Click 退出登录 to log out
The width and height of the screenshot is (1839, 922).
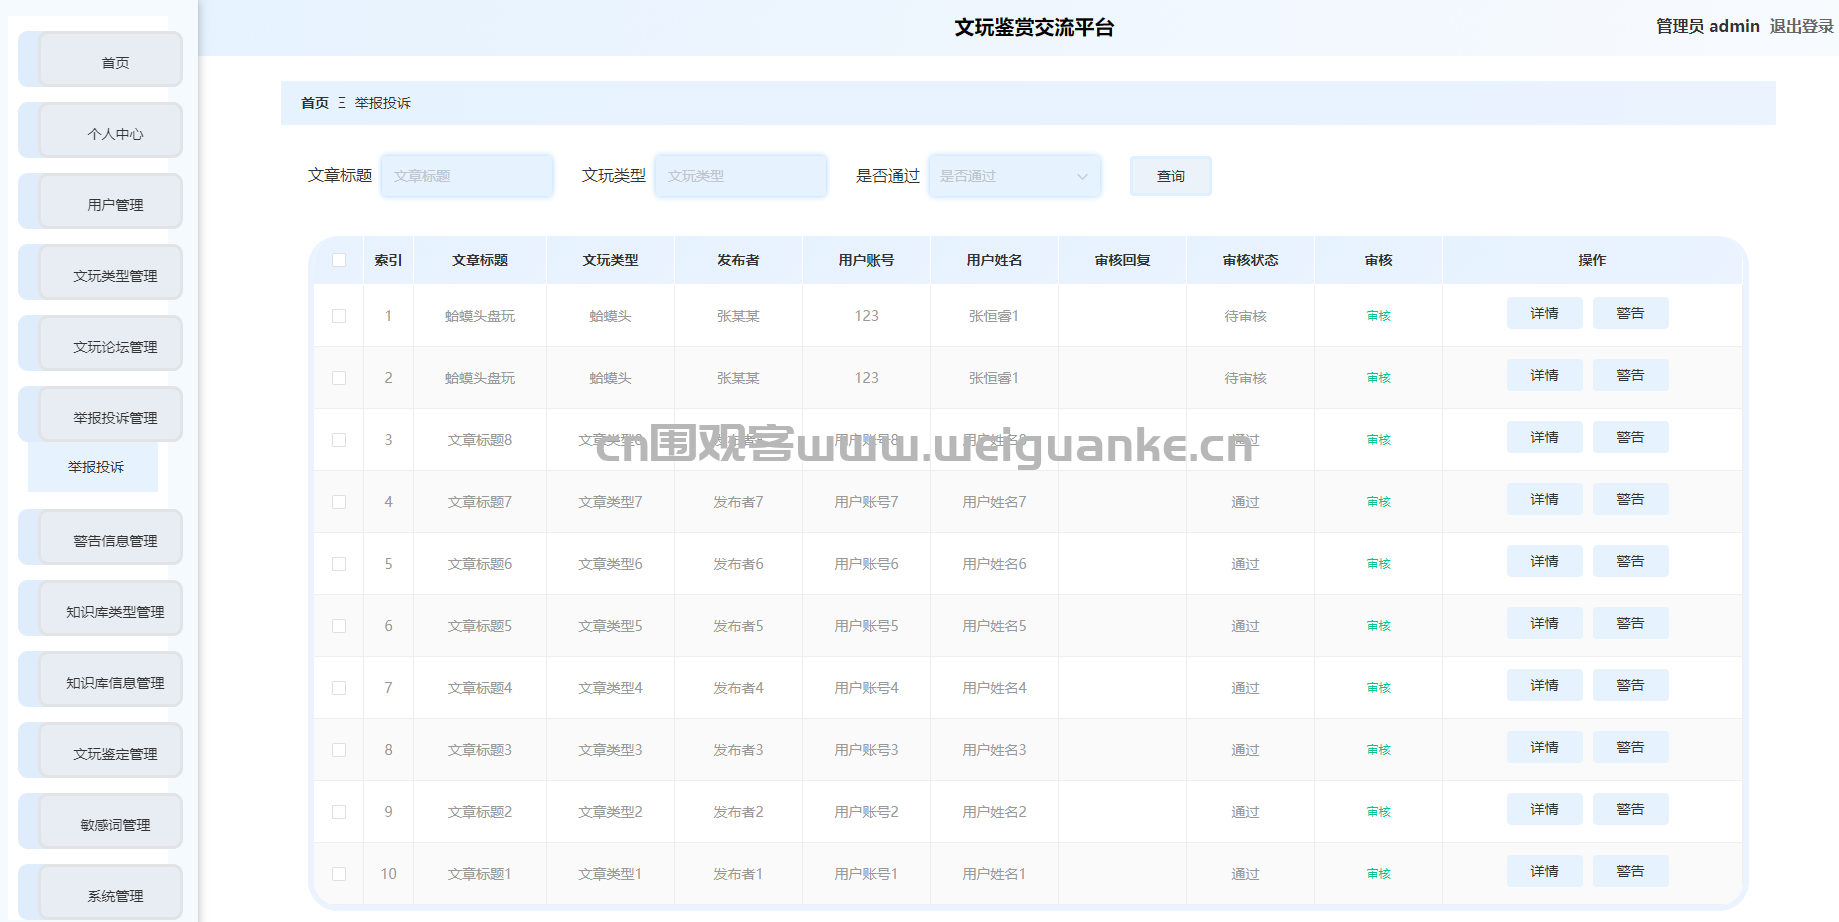[1801, 26]
